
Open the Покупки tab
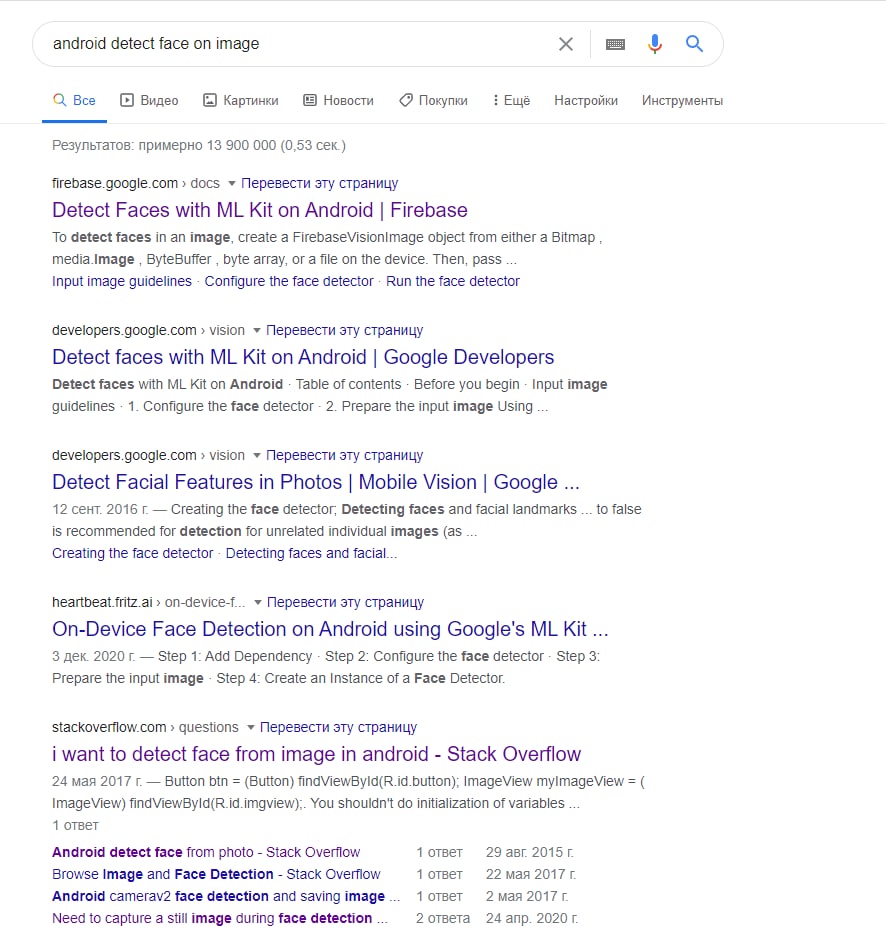point(434,100)
